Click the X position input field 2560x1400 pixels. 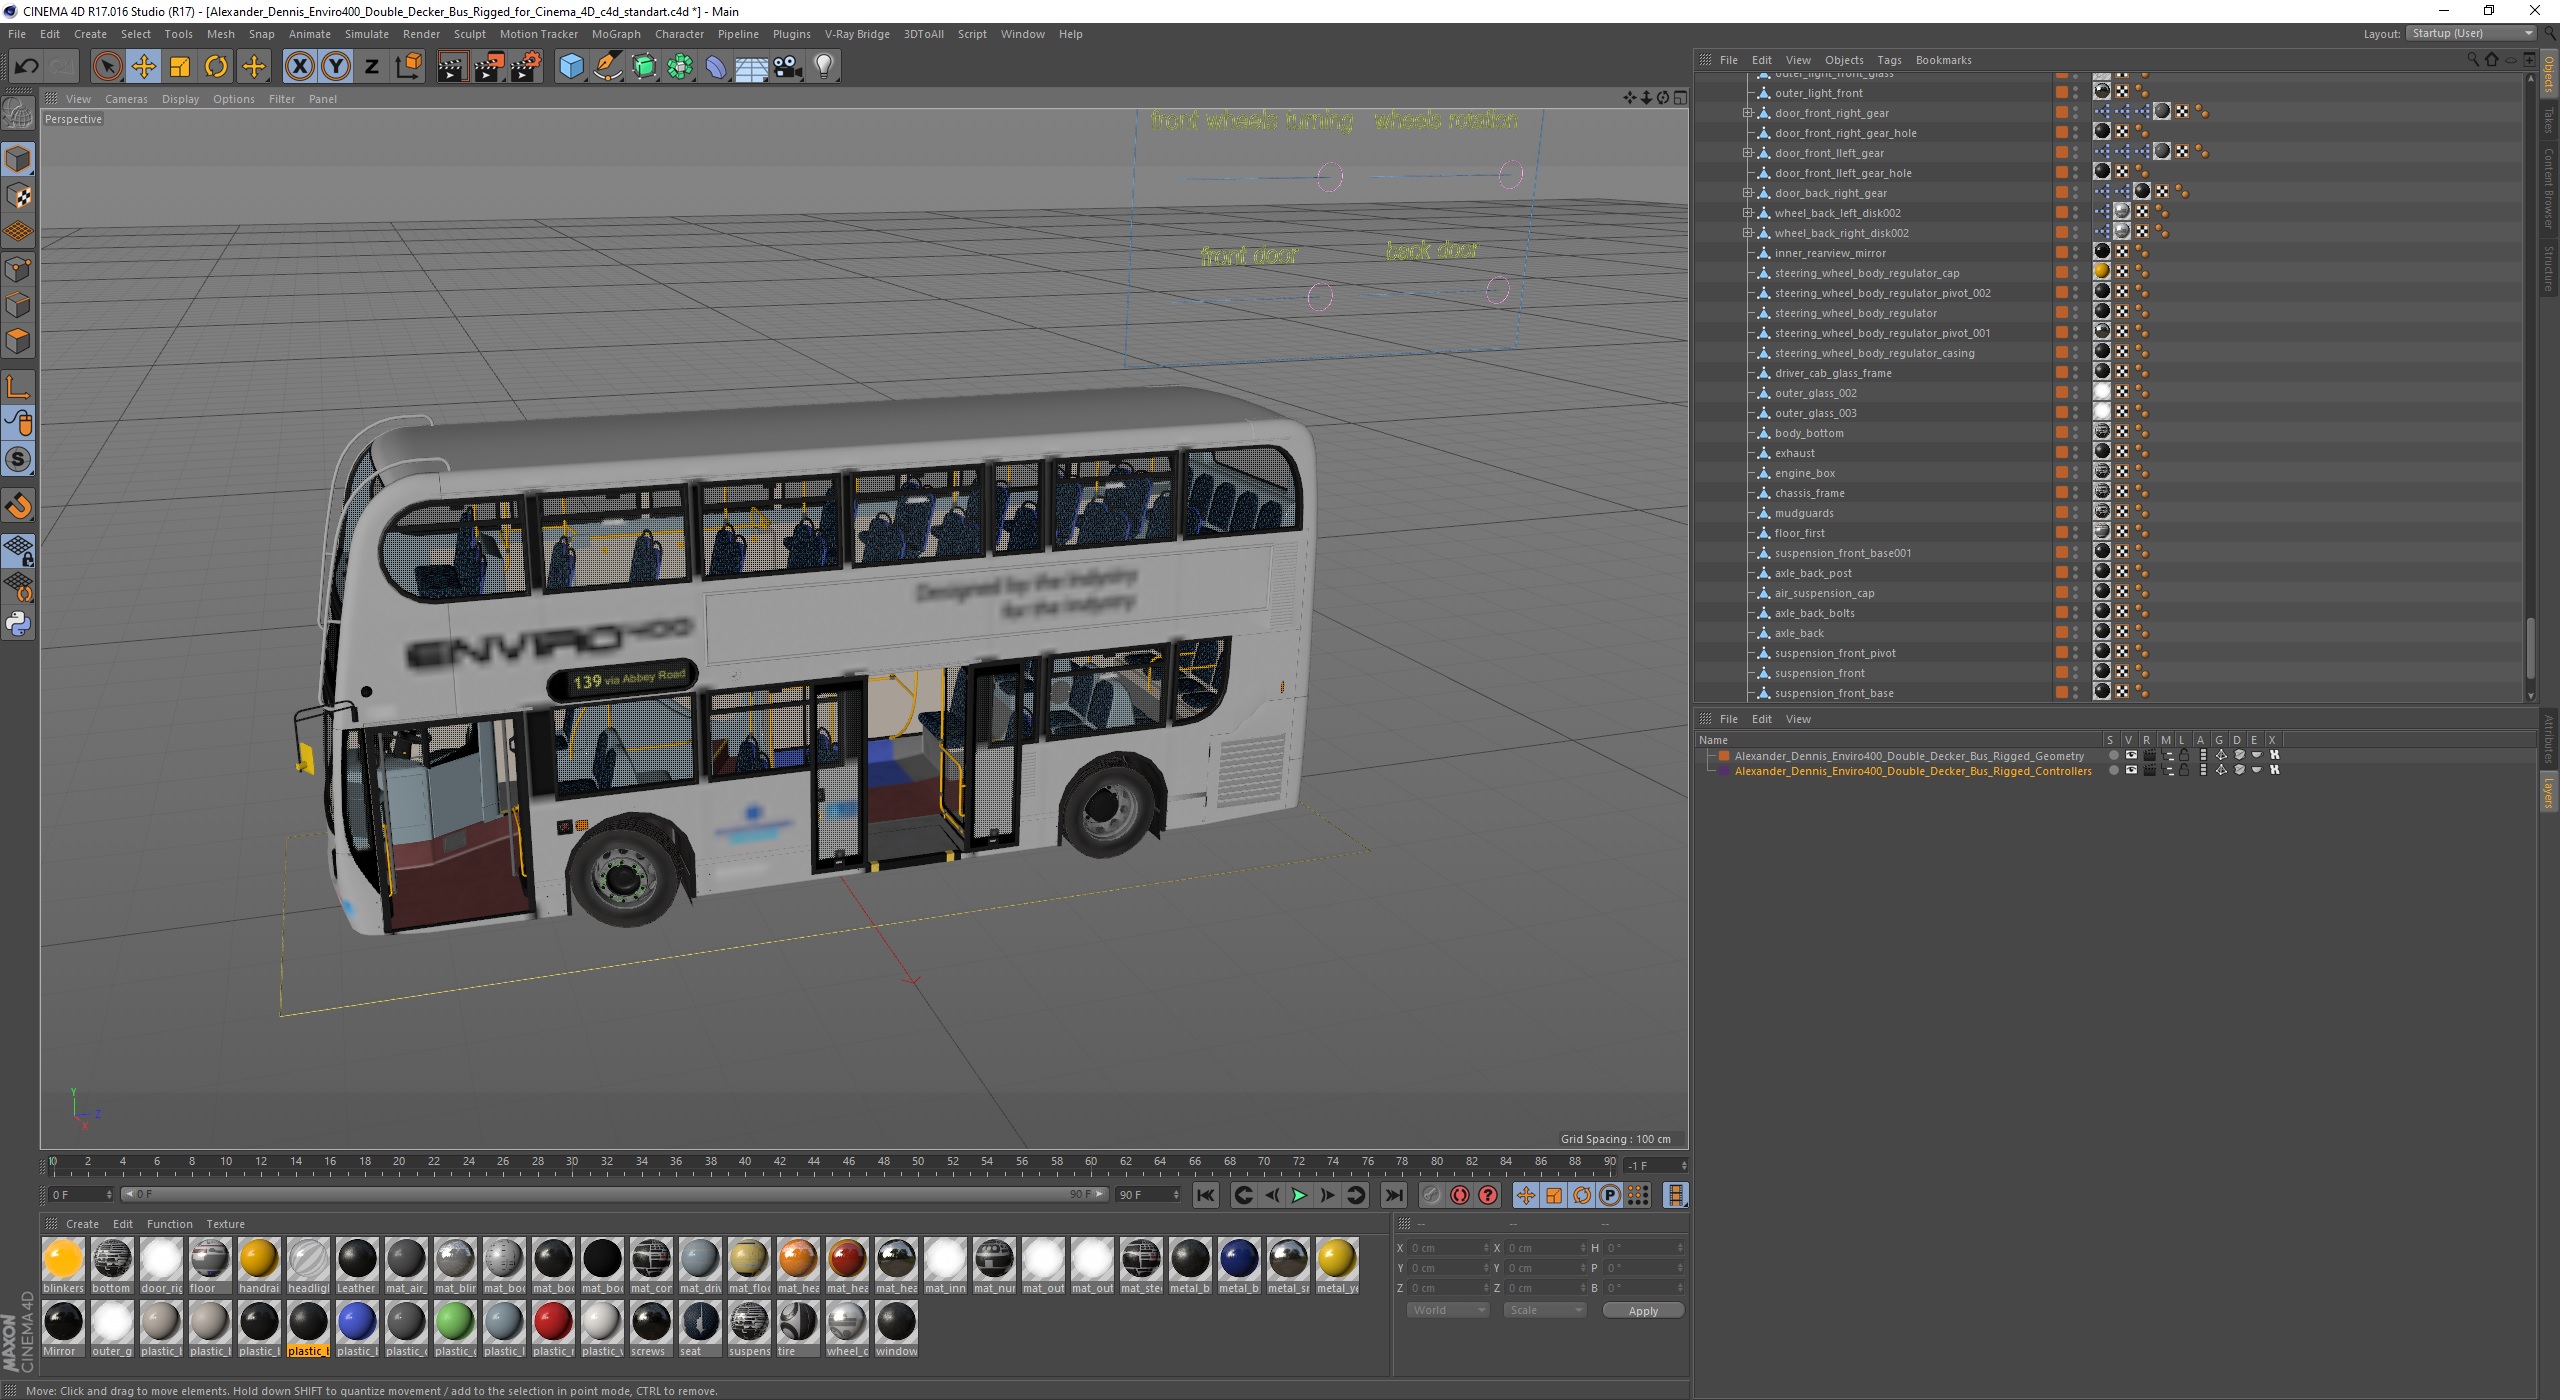pos(1449,1248)
